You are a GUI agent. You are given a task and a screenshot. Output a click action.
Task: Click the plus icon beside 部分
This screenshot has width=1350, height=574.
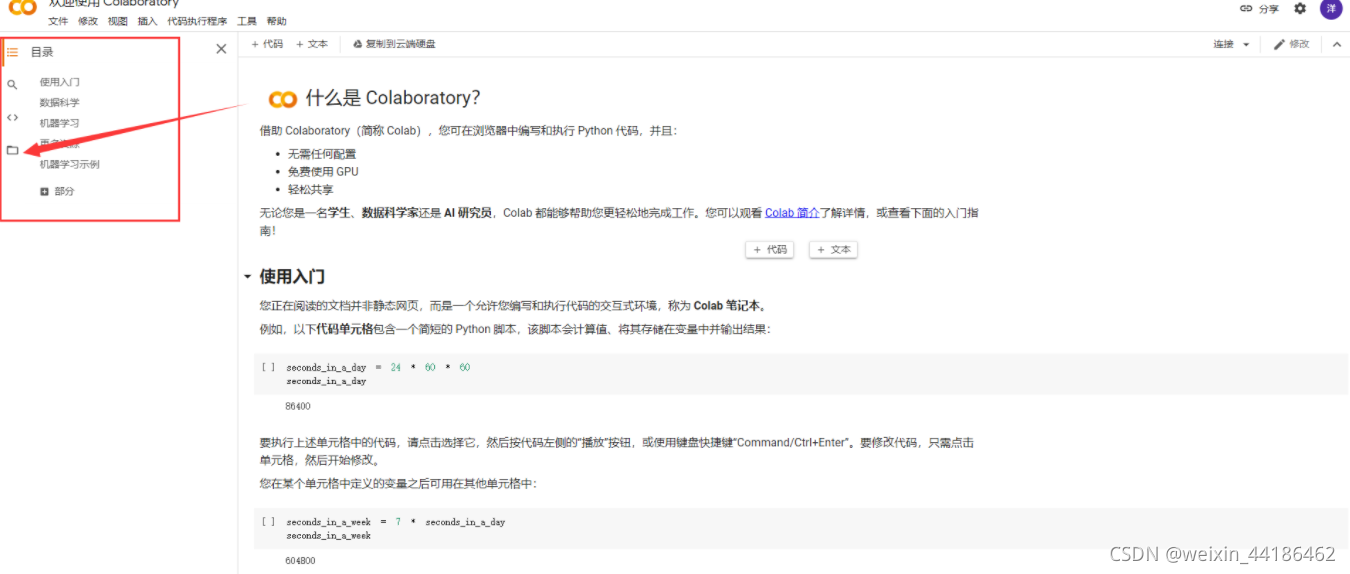44,191
